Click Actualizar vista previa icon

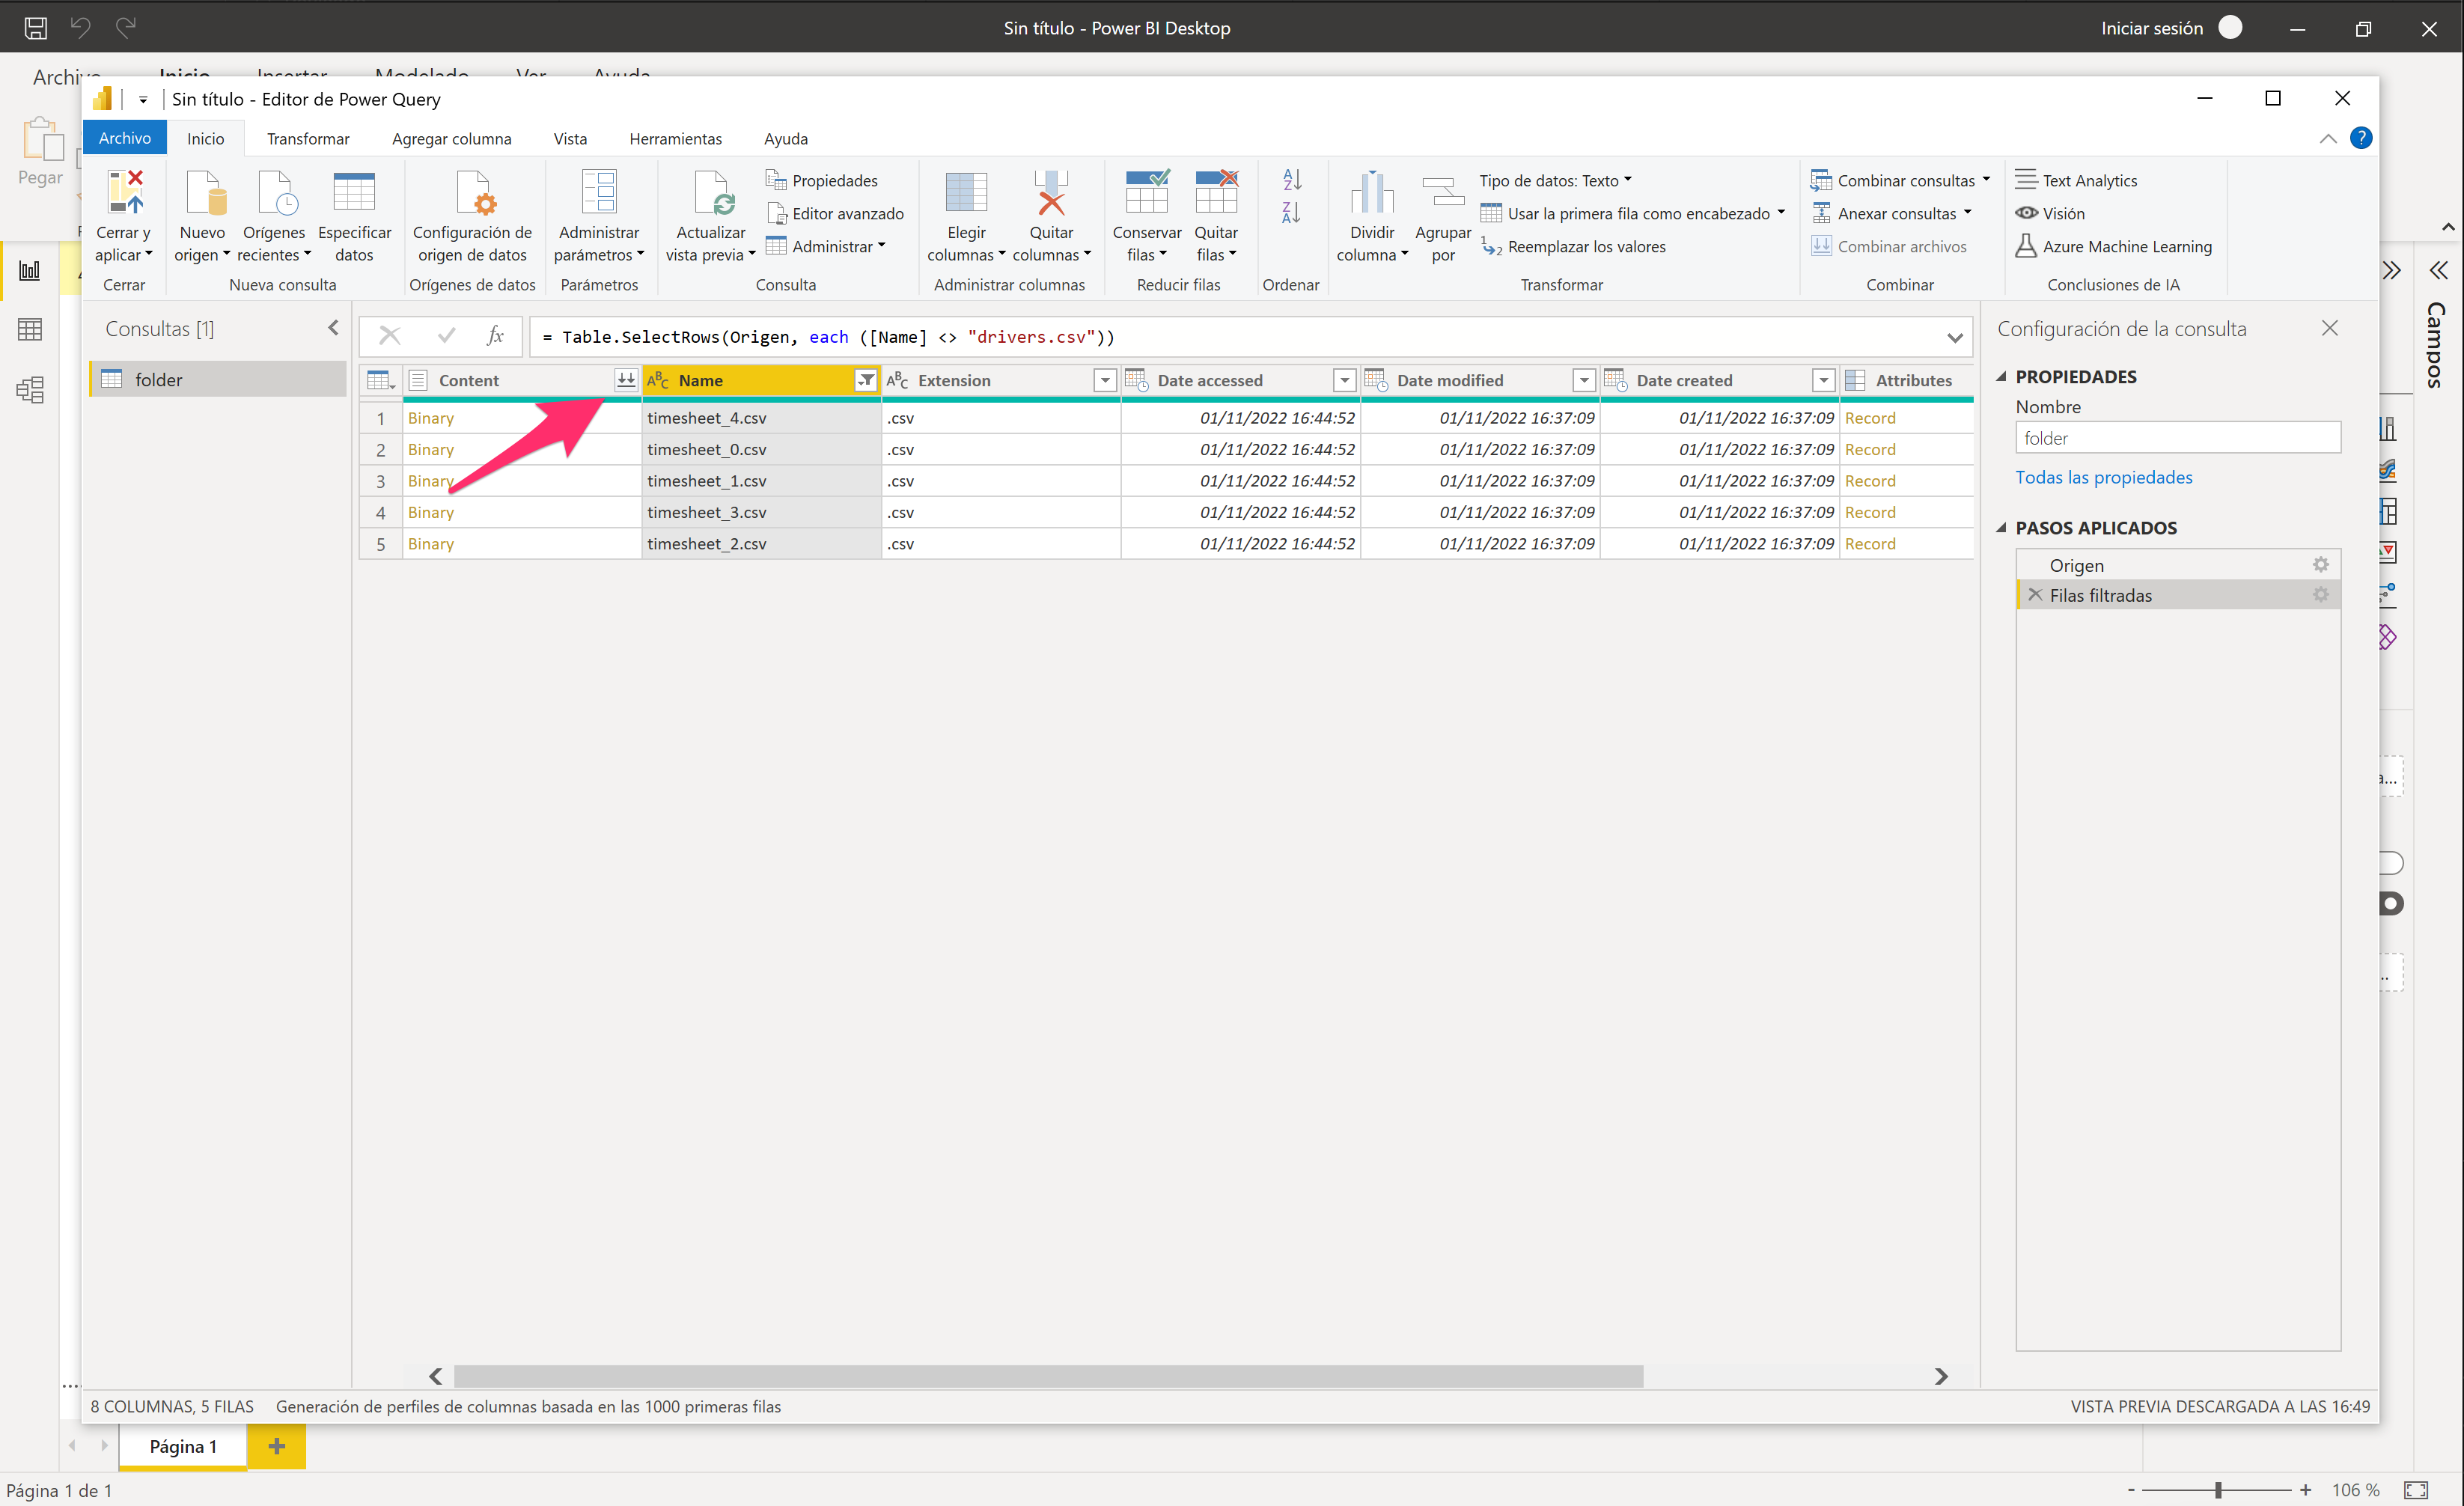[713, 192]
